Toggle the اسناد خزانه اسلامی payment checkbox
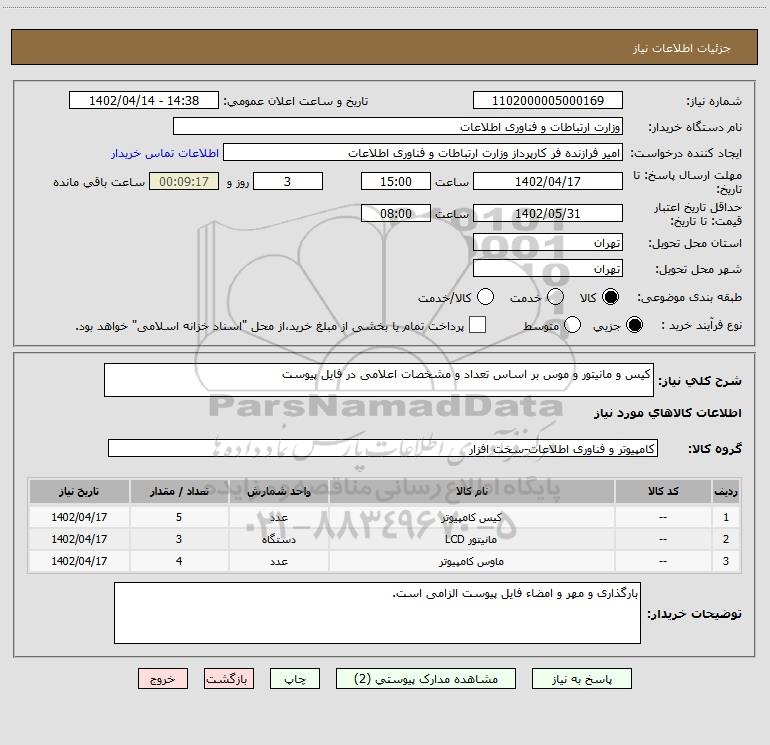The image size is (770, 745). click(477, 325)
